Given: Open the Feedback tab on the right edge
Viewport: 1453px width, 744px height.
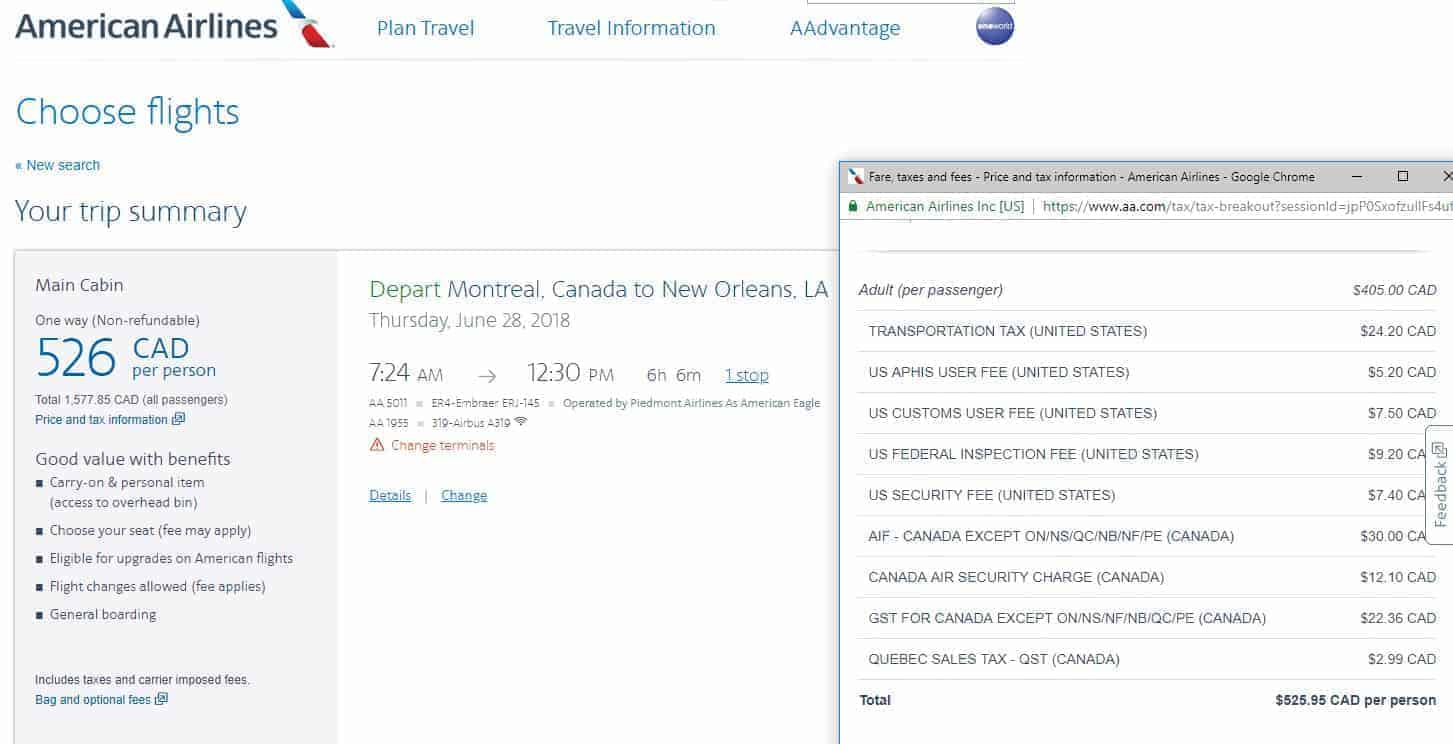Looking at the screenshot, I should pos(1438,483).
